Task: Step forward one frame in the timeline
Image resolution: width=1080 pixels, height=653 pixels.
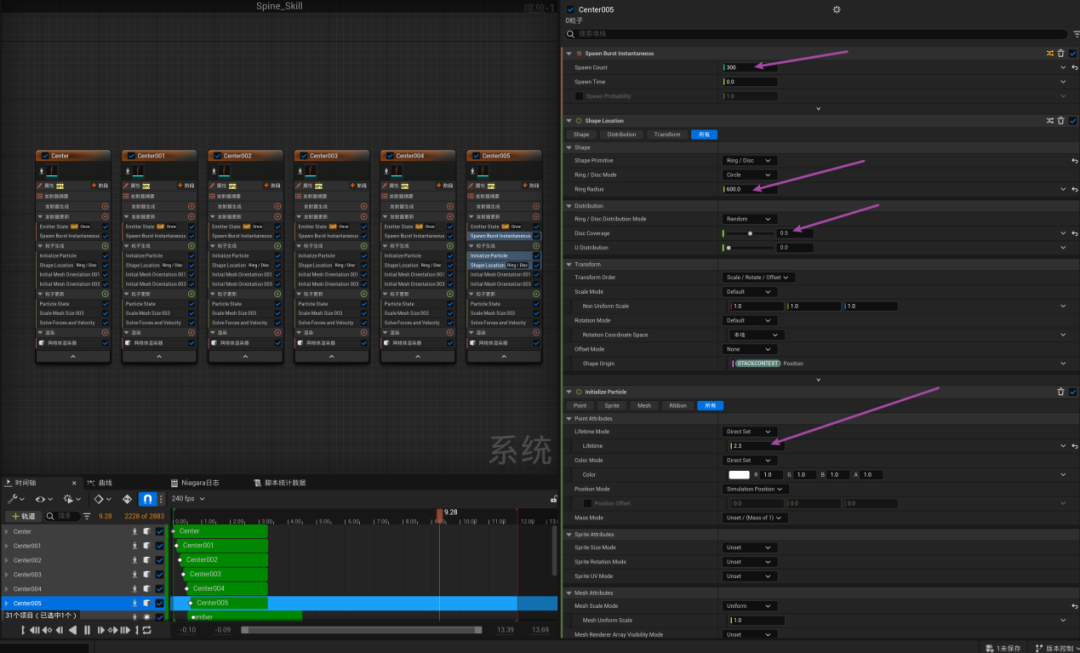Action: pyautogui.click(x=101, y=630)
